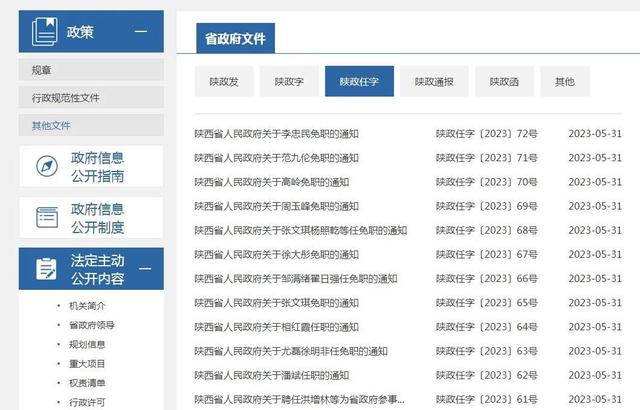Click document number 陕政任字〔2023〕63号

[x=487, y=351]
